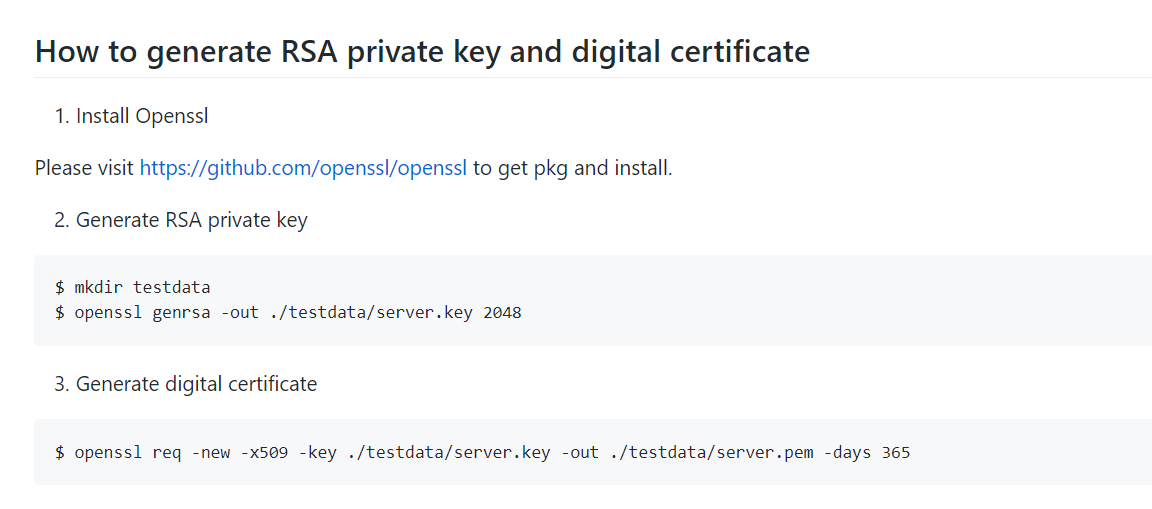Click the "Generate digital certificate" step
The height and width of the screenshot is (509, 1152).
point(196,384)
